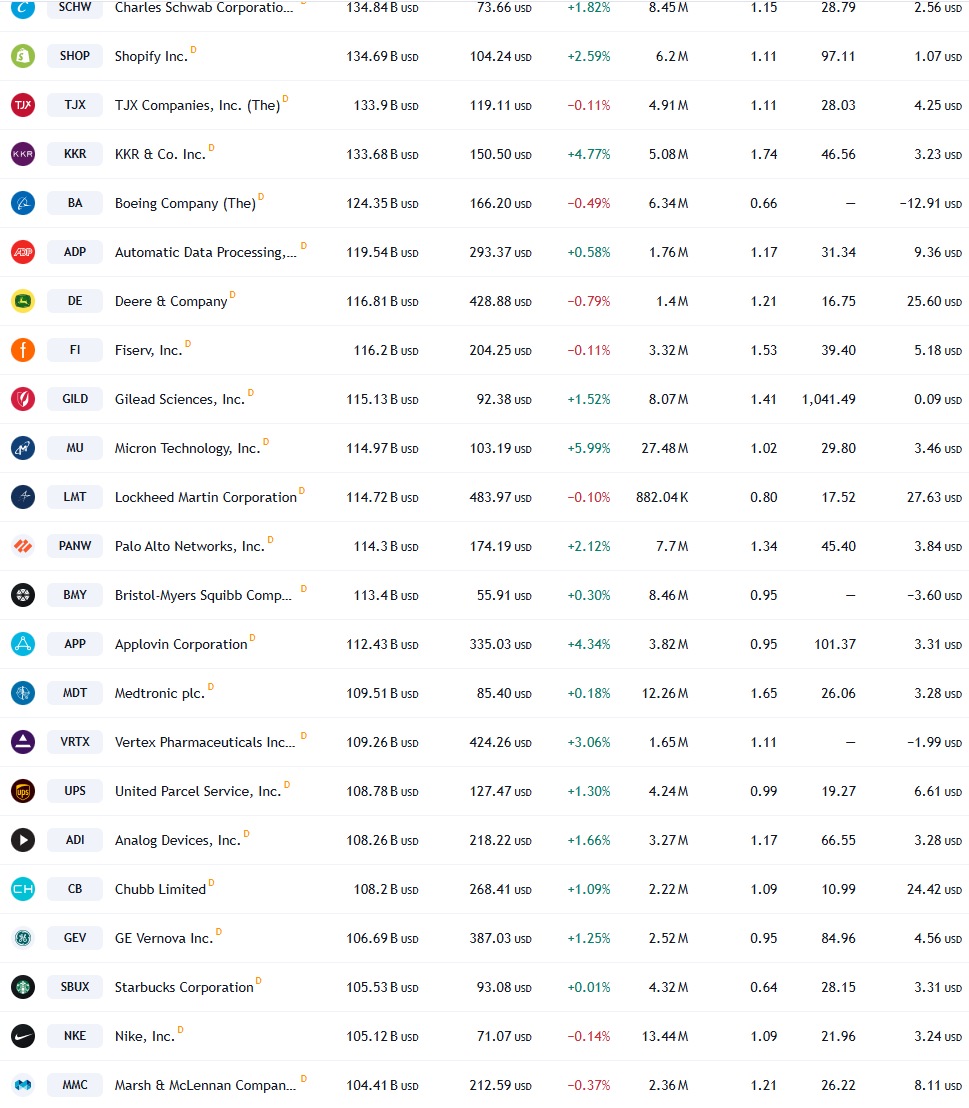This screenshot has width=969, height=1108.
Task: Click the Micron Technology logo icon
Action: (x=23, y=448)
